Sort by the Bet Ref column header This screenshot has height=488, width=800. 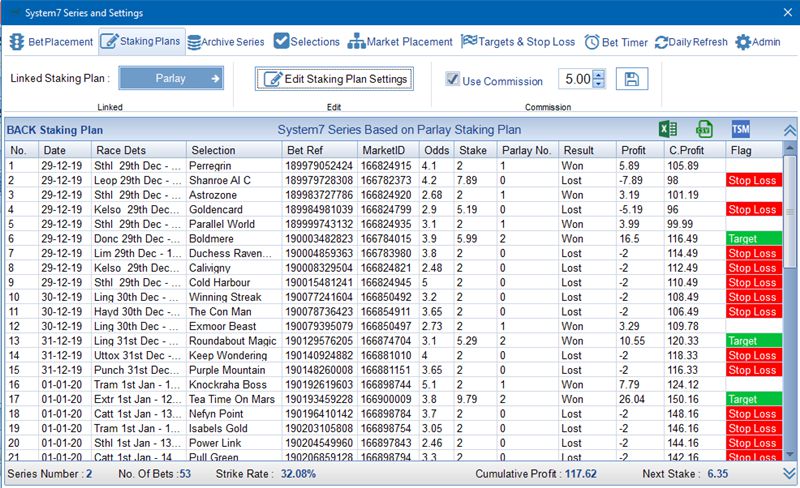tap(320, 150)
